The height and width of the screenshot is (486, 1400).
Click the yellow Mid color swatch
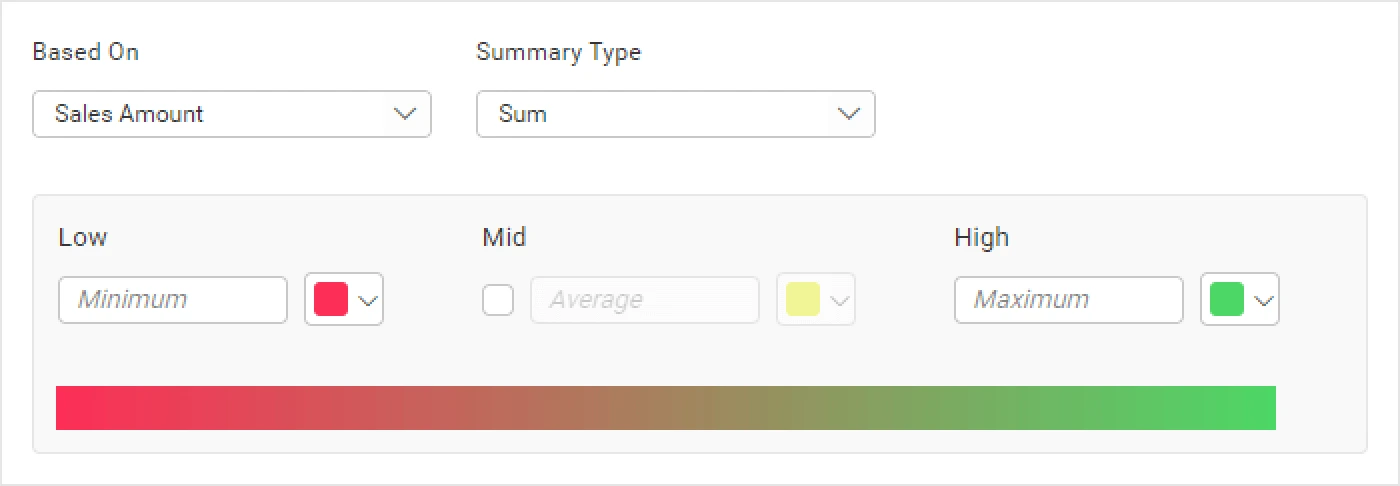pyautogui.click(x=803, y=300)
